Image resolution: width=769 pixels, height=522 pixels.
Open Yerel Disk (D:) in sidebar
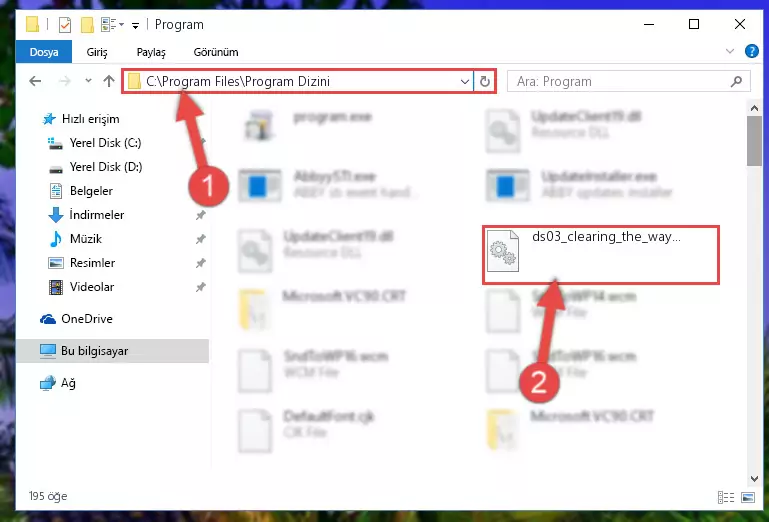pyautogui.click(x=106, y=167)
